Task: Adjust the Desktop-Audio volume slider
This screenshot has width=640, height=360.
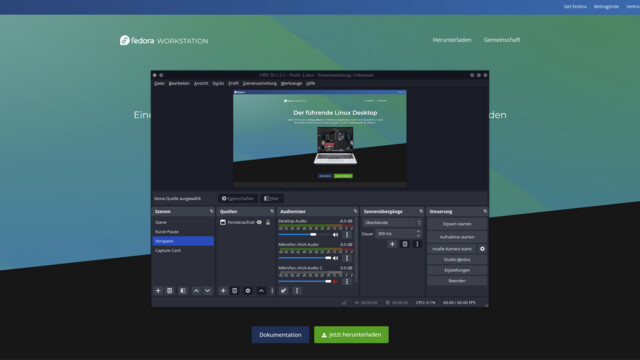Action: coord(305,235)
